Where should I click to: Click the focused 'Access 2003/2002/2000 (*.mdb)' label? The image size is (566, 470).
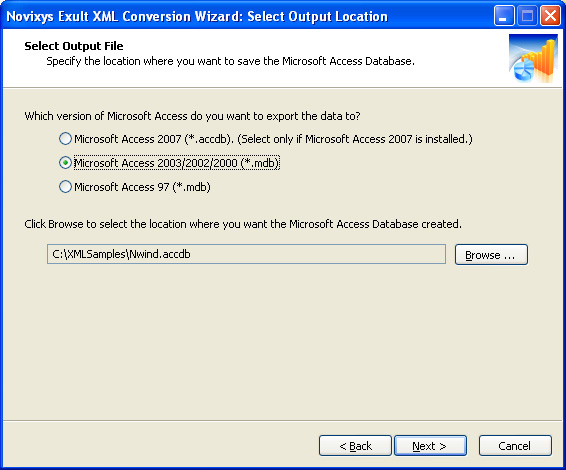177,163
